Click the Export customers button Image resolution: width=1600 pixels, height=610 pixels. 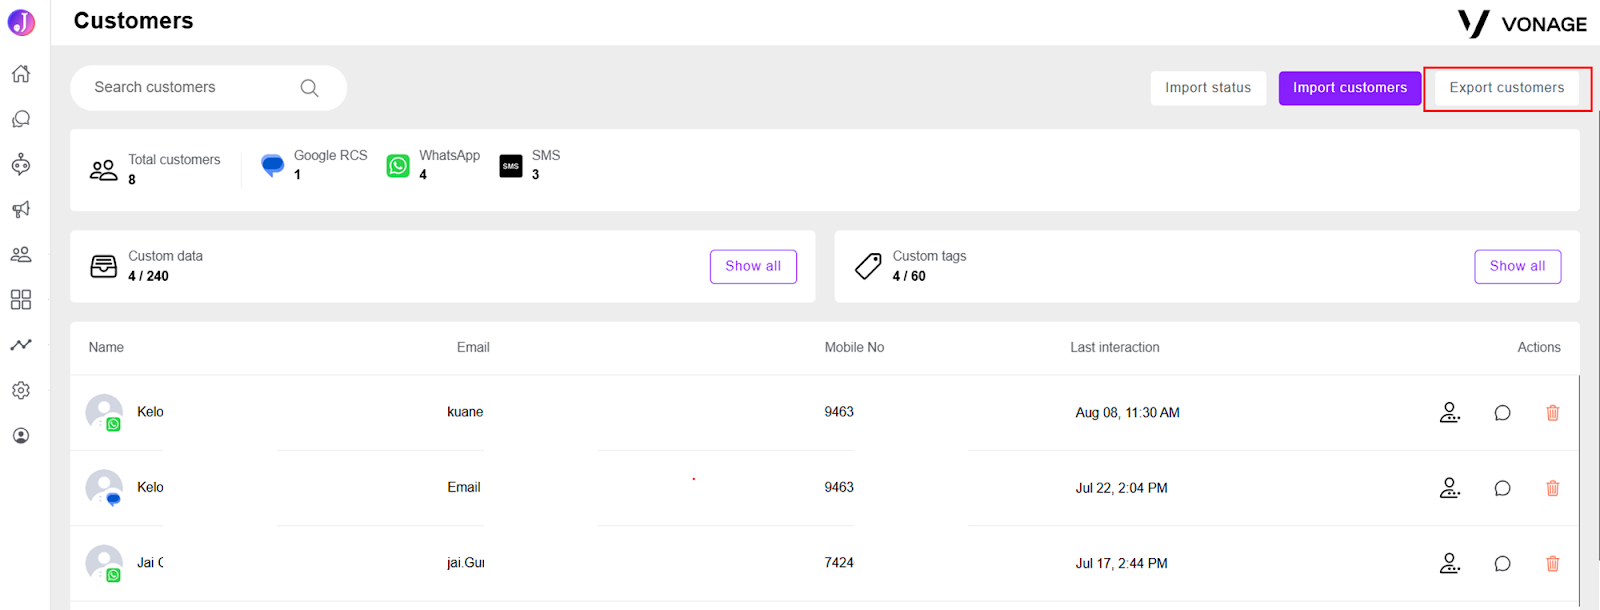[1507, 88]
